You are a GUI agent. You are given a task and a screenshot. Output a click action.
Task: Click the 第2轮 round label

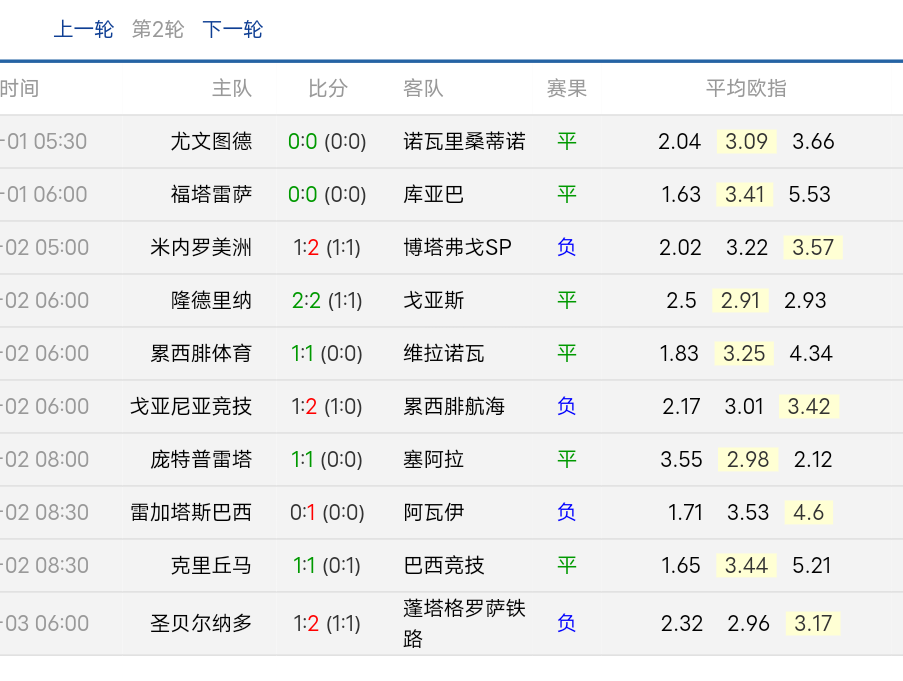(158, 30)
